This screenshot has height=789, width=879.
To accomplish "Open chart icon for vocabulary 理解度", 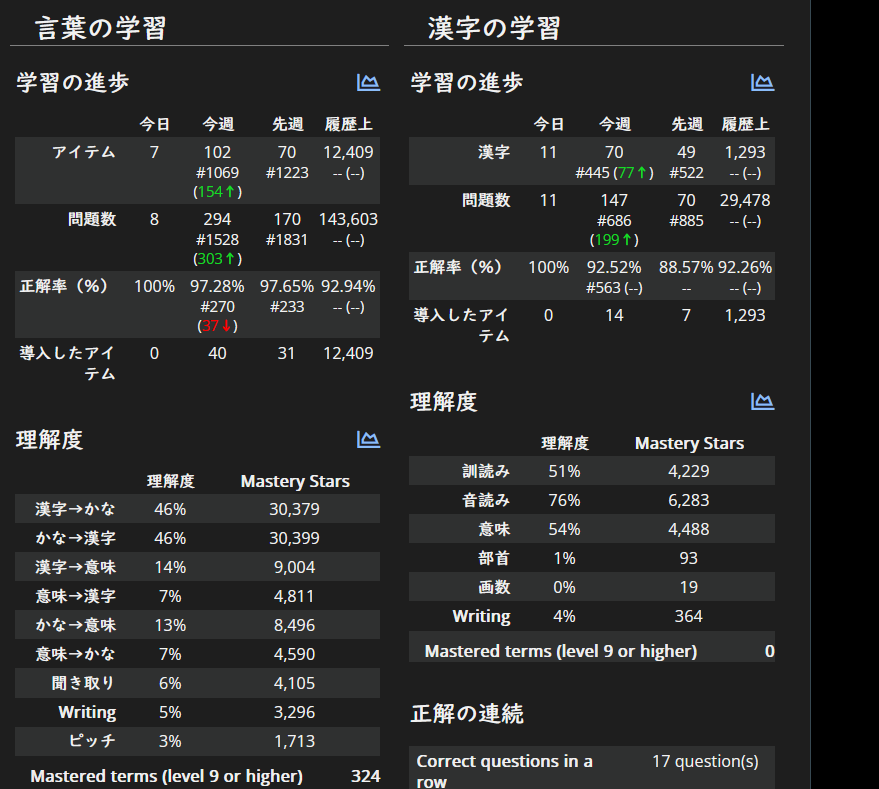I will [368, 439].
